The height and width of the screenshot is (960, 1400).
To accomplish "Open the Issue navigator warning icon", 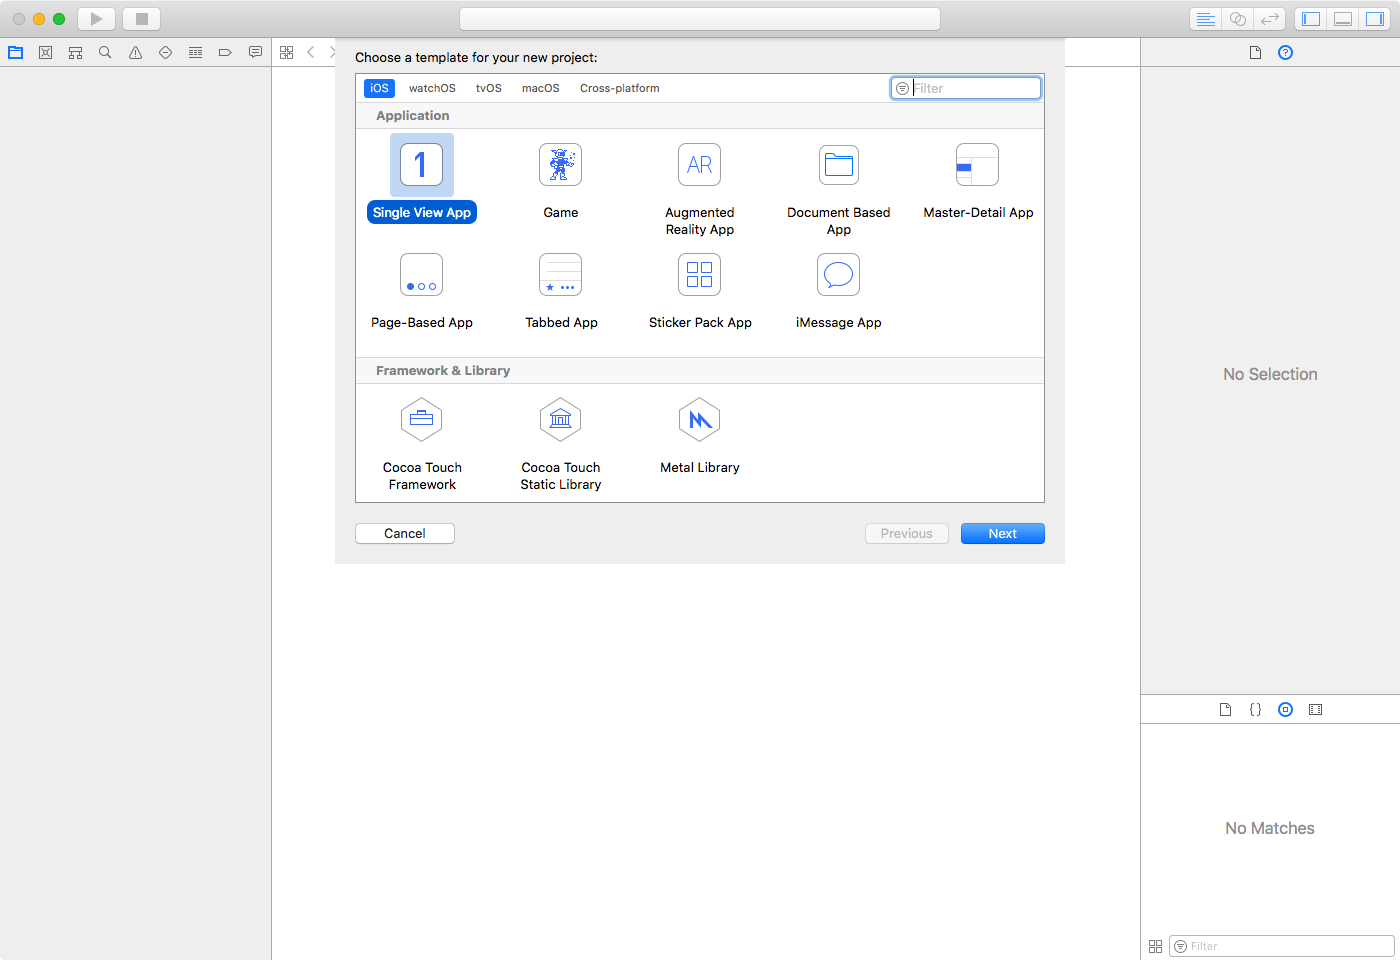I will click(135, 52).
